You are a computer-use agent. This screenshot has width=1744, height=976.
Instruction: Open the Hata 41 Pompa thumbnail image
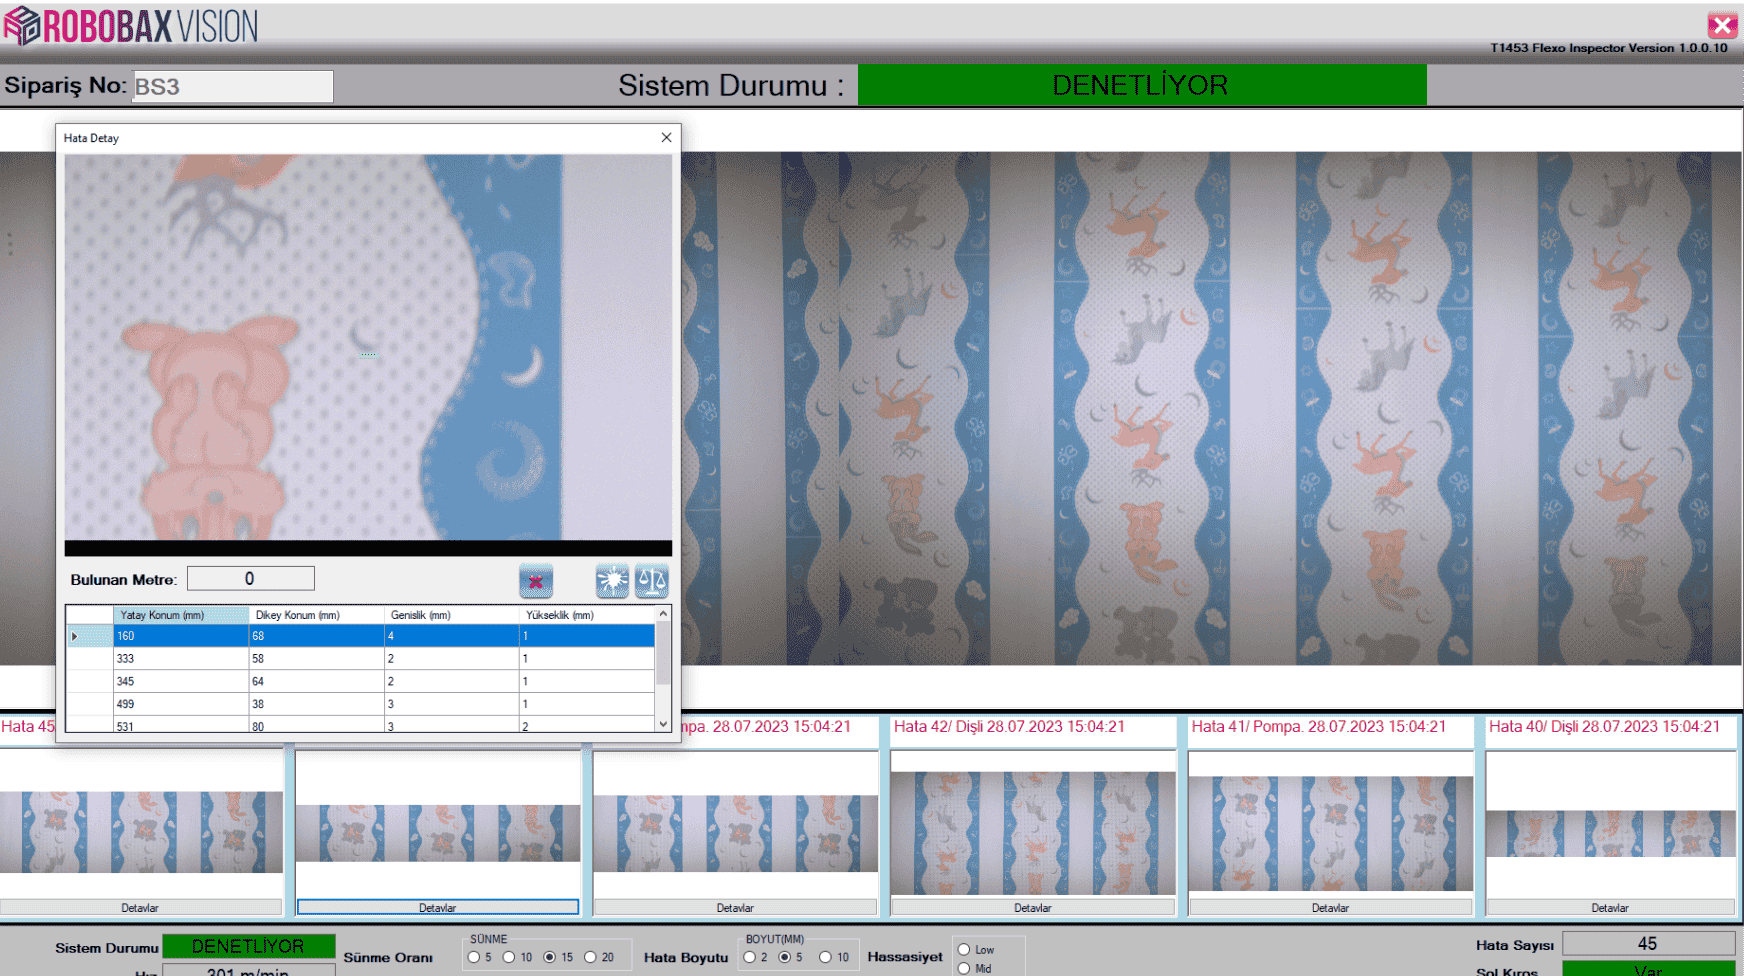coord(1330,833)
